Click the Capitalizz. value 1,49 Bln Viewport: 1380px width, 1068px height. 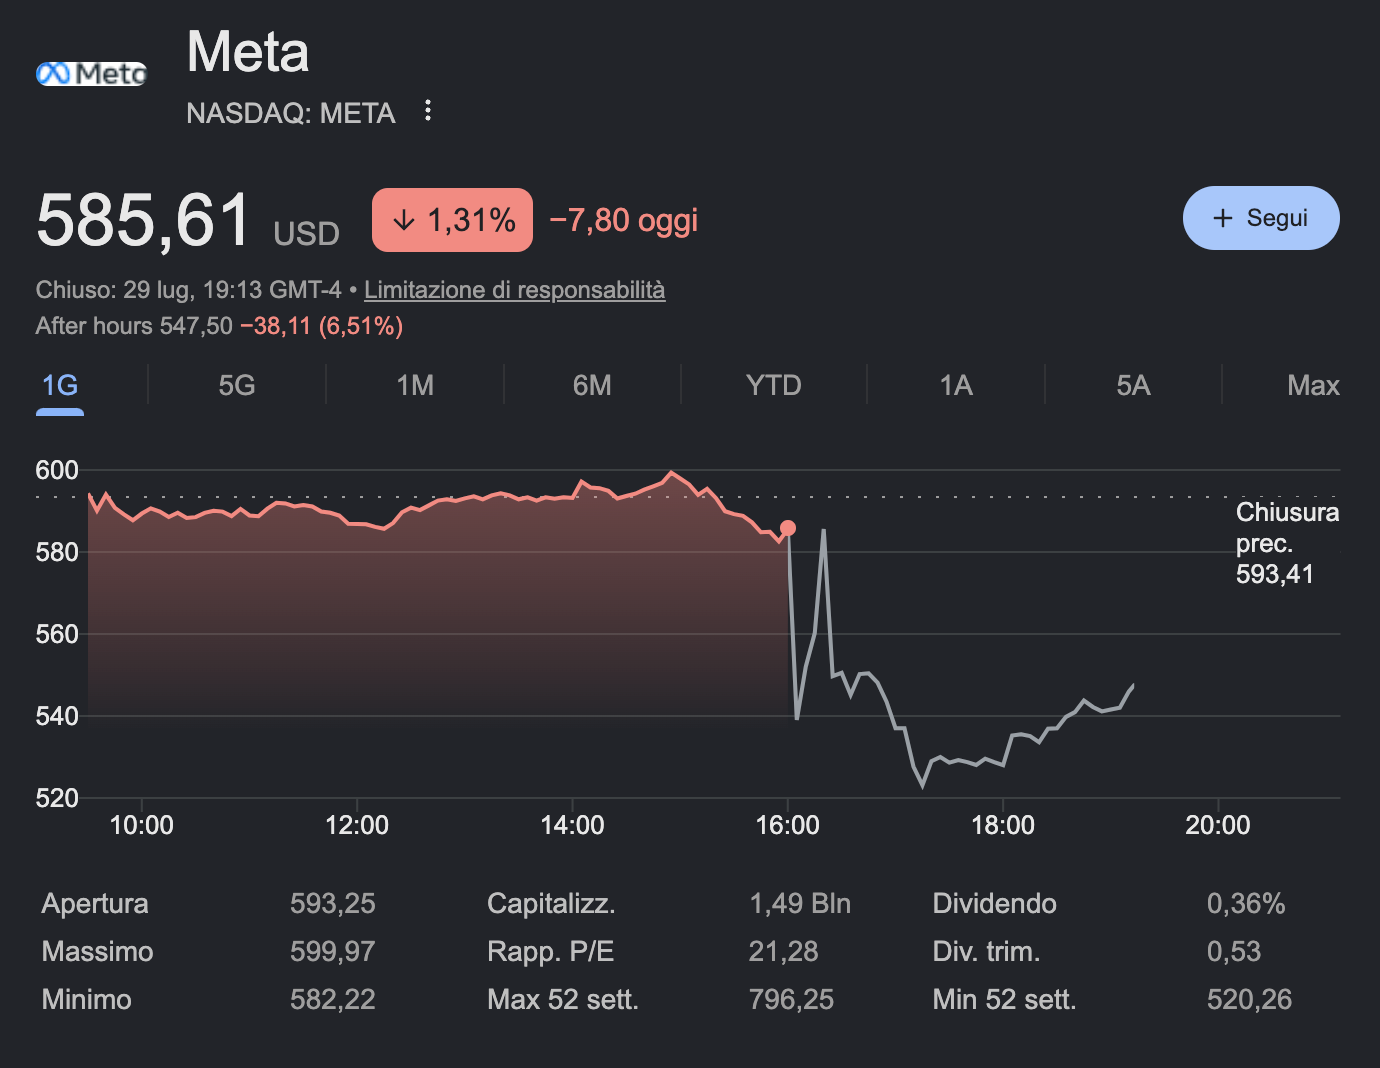tap(800, 904)
